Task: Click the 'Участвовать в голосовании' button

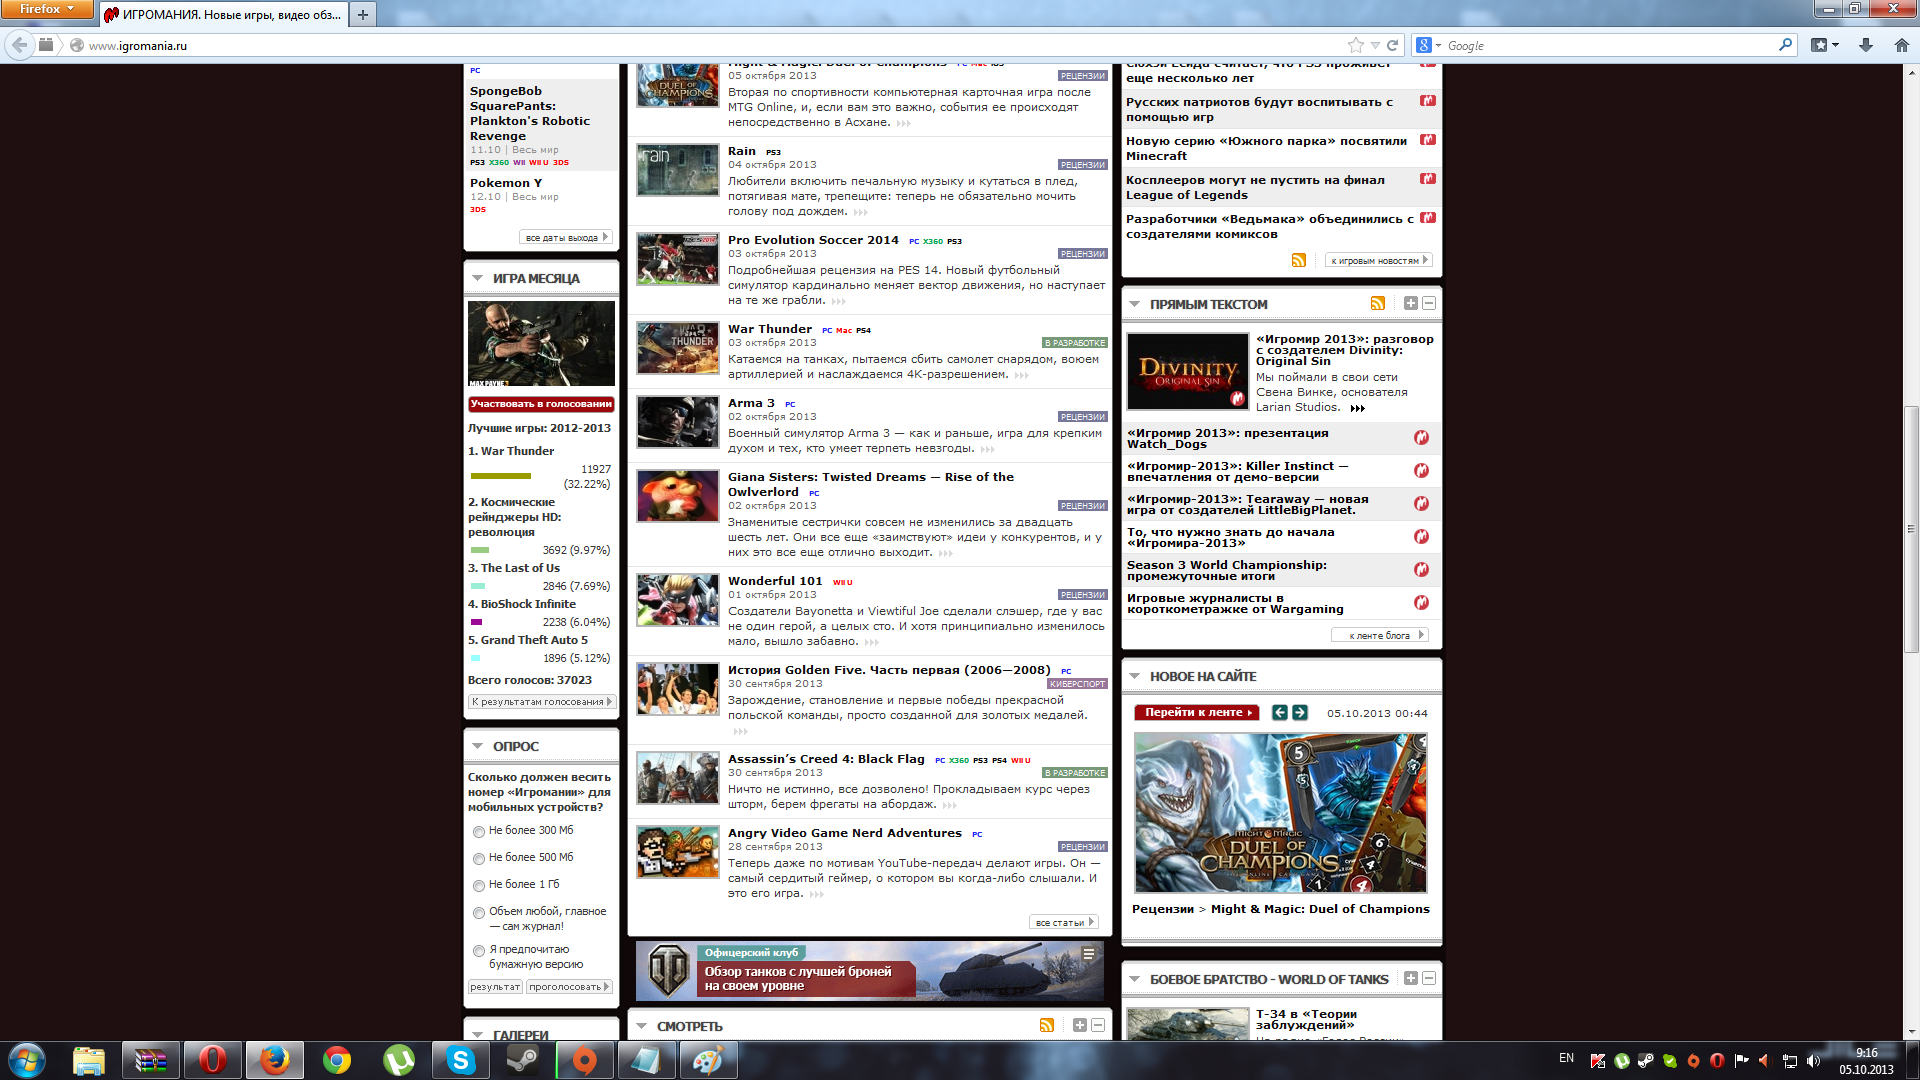Action: (x=541, y=404)
